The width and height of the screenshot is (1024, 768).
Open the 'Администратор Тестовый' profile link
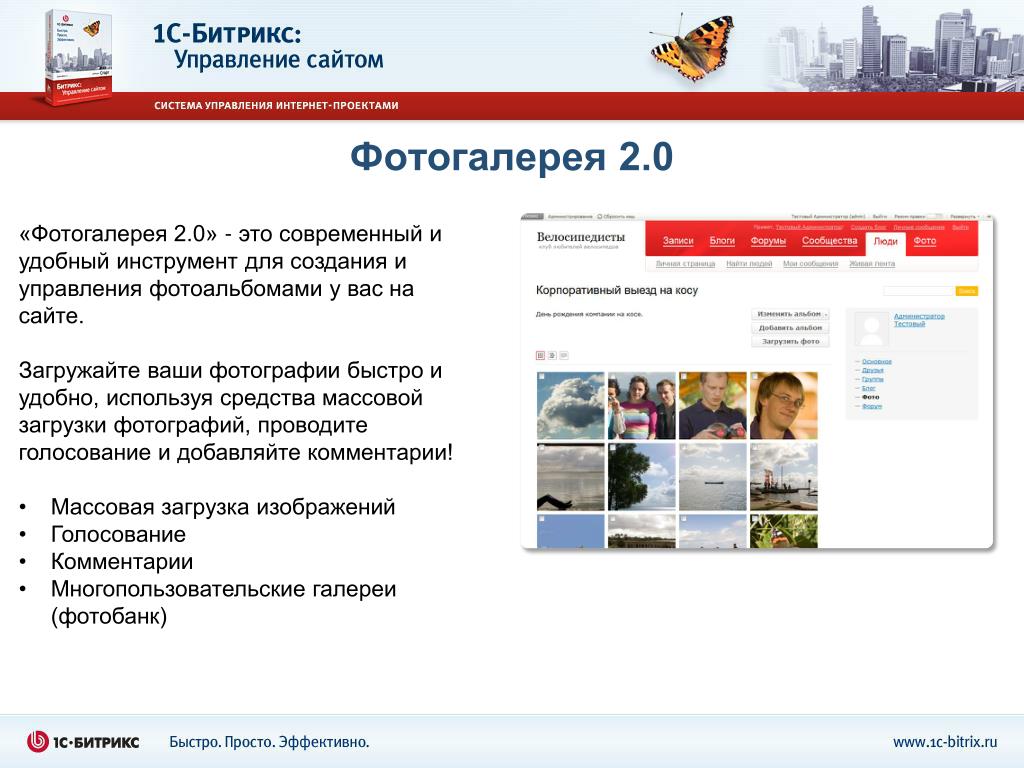(x=919, y=320)
